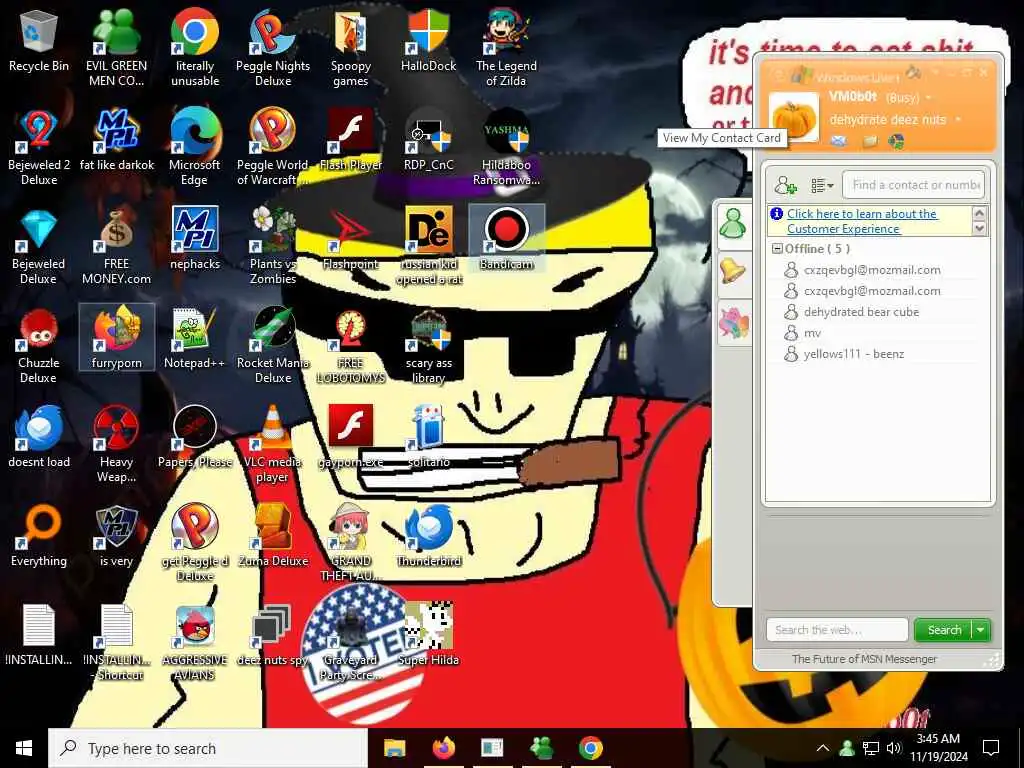Open the Chrome shortcut labeled literally unusable
This screenshot has width=1024, height=768.
coord(195,46)
